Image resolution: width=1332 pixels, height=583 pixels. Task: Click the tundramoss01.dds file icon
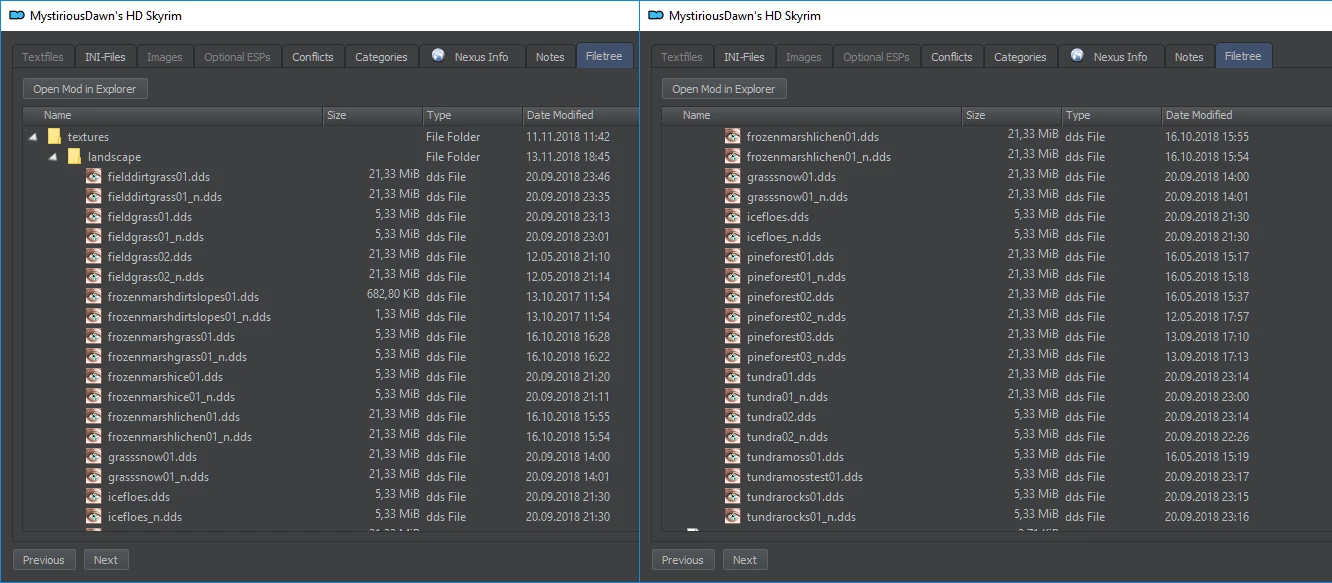(x=733, y=457)
